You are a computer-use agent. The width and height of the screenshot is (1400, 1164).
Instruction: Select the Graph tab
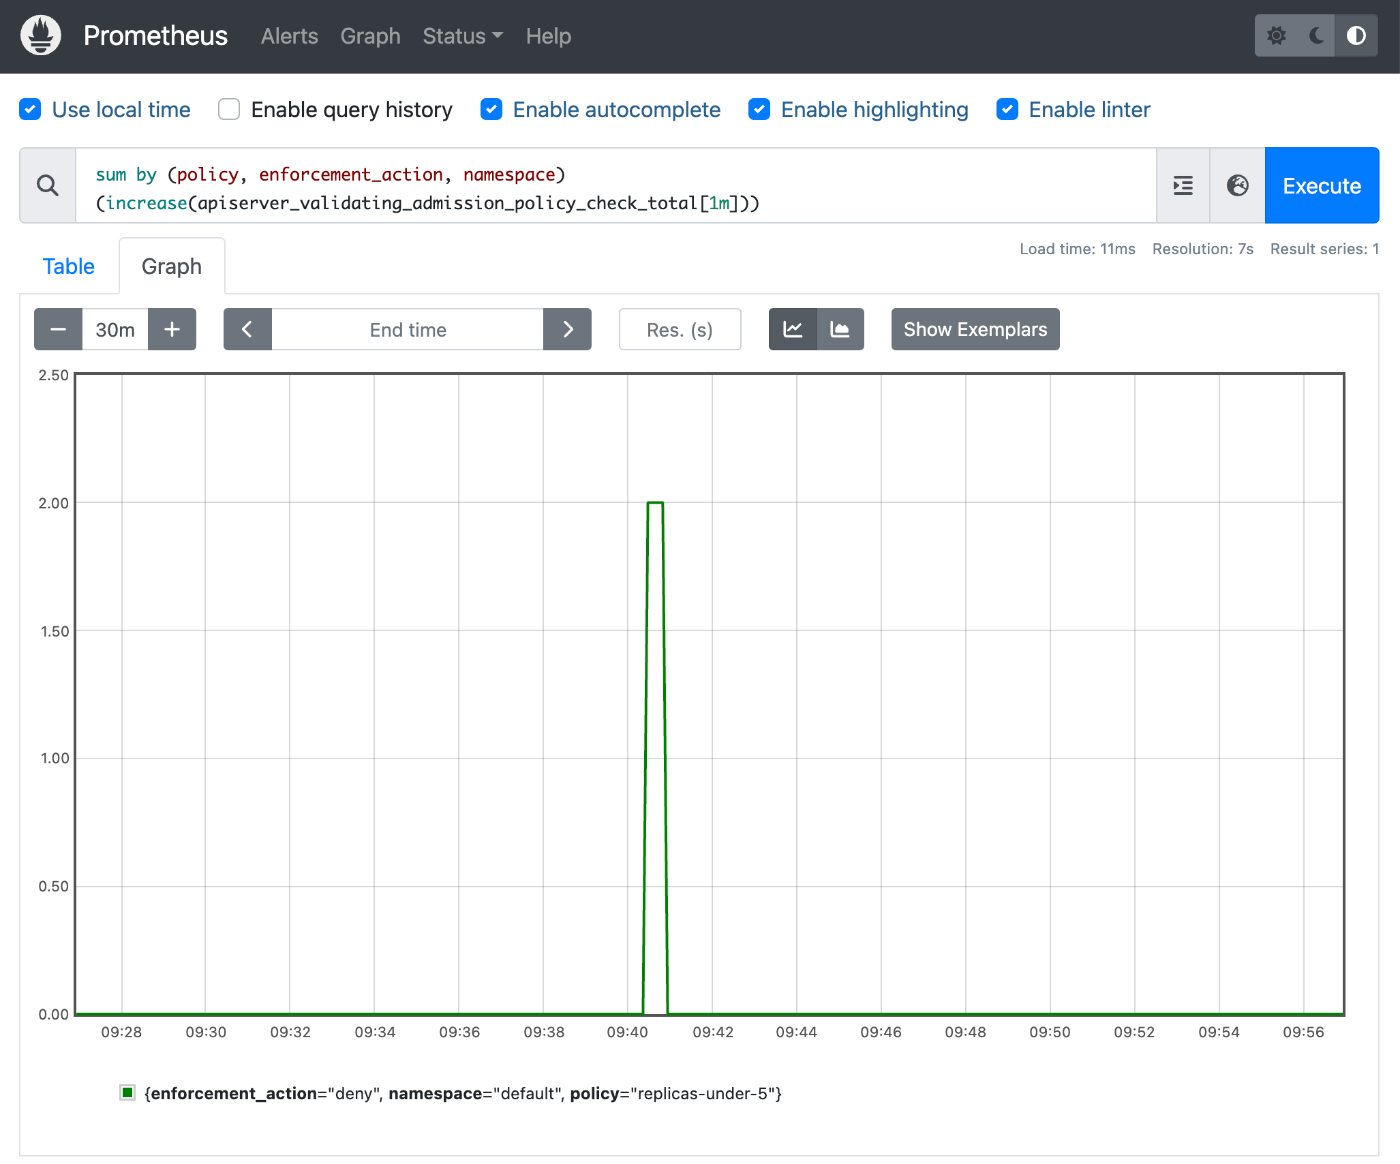172,266
